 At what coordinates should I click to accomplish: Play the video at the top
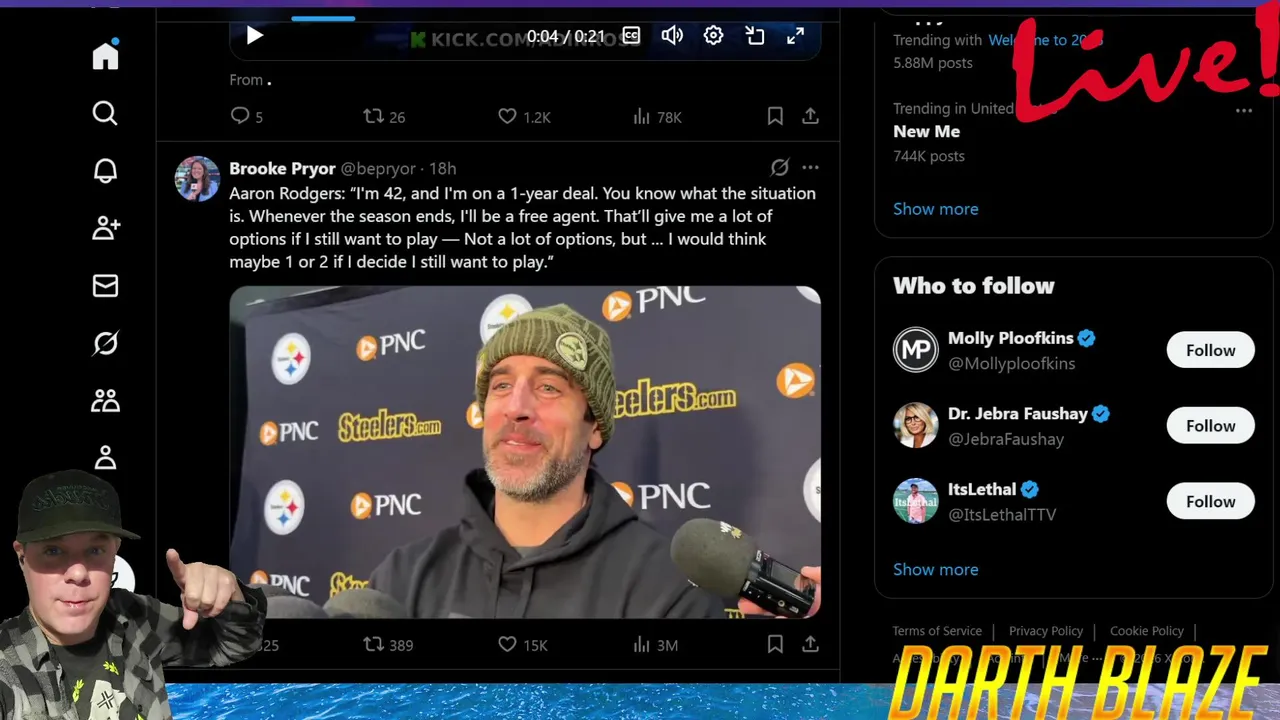tap(254, 36)
